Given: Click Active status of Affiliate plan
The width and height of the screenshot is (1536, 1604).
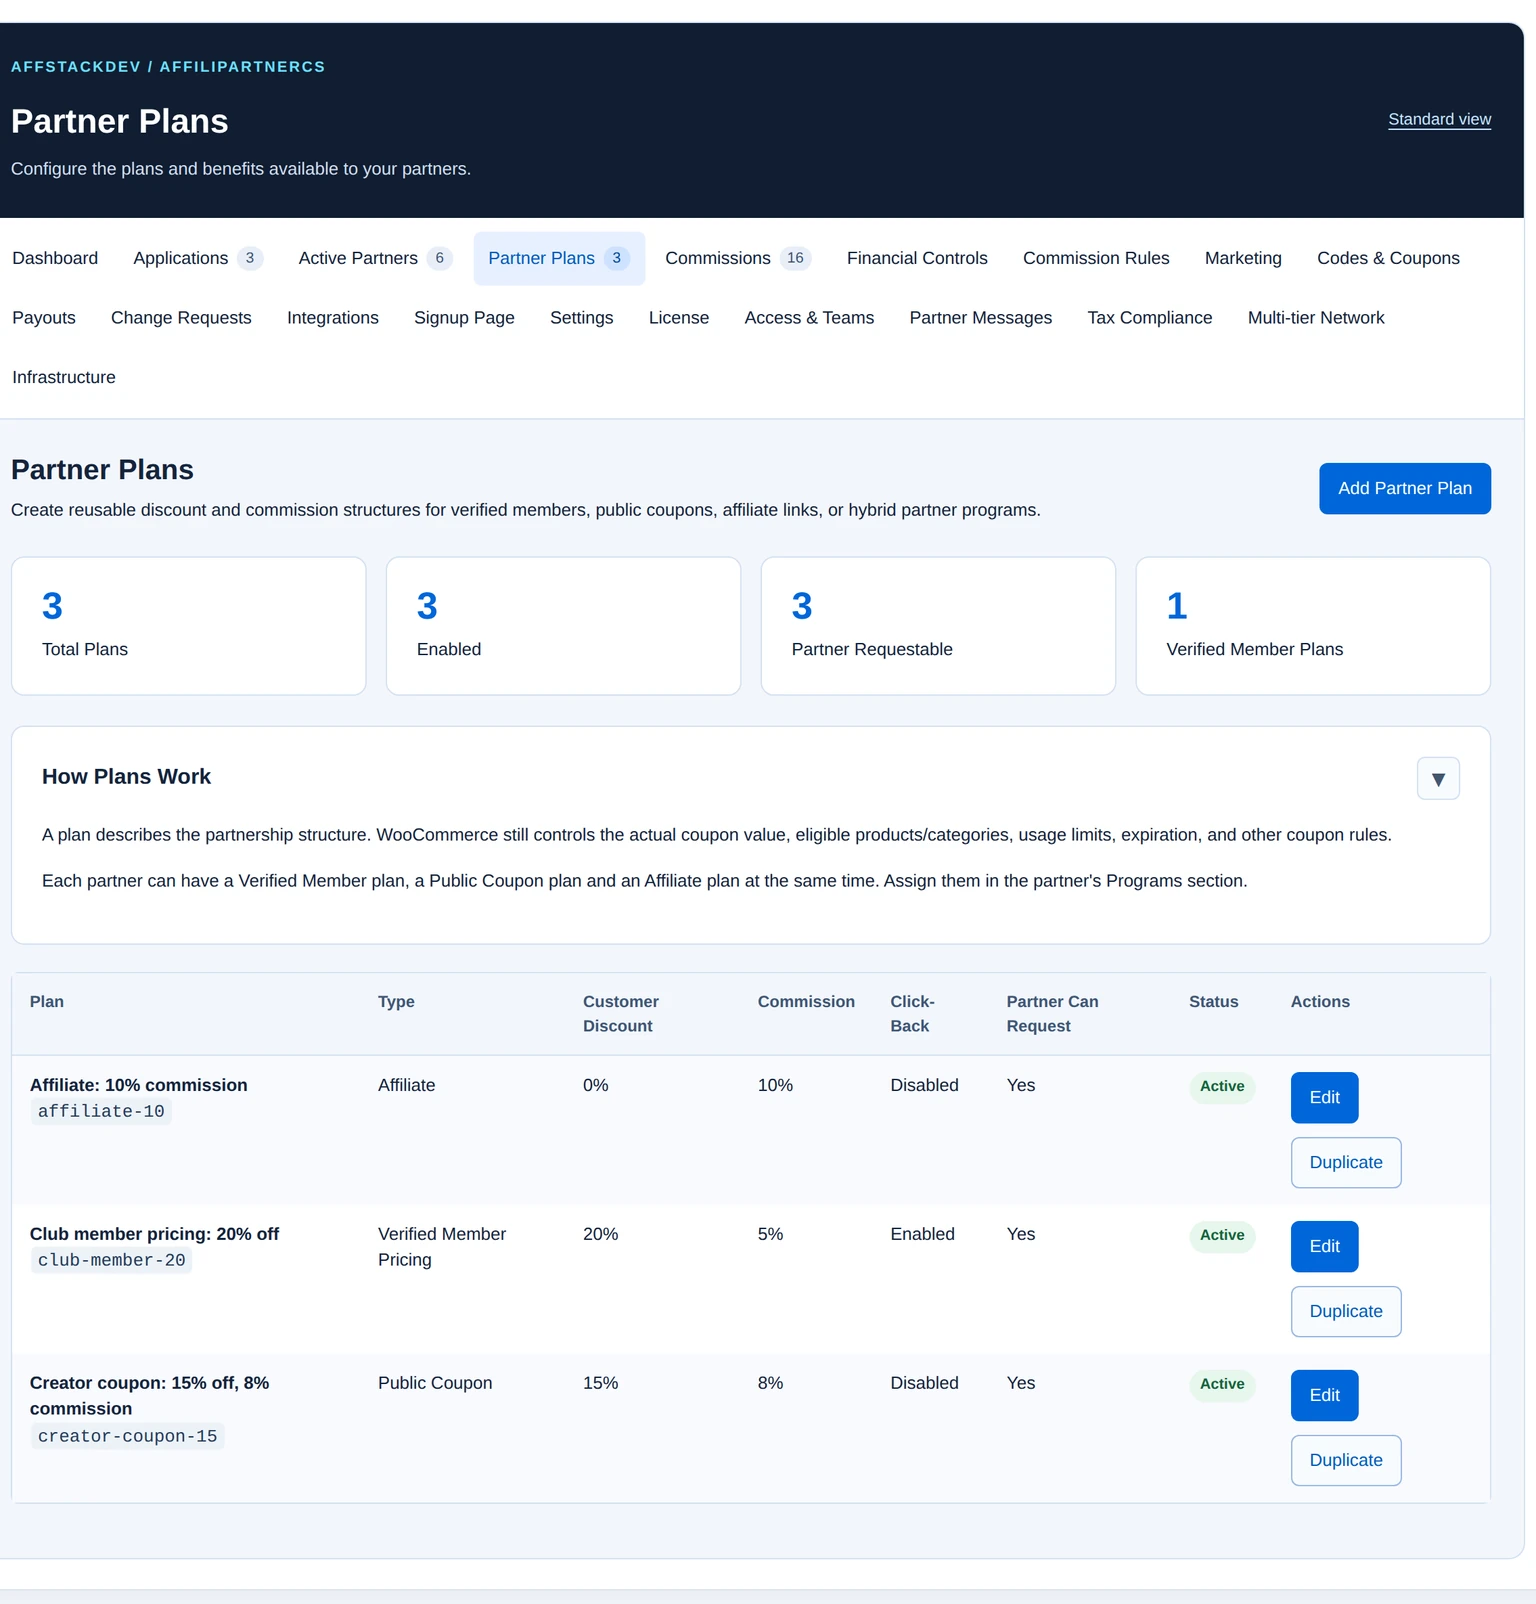Looking at the screenshot, I should [x=1222, y=1087].
